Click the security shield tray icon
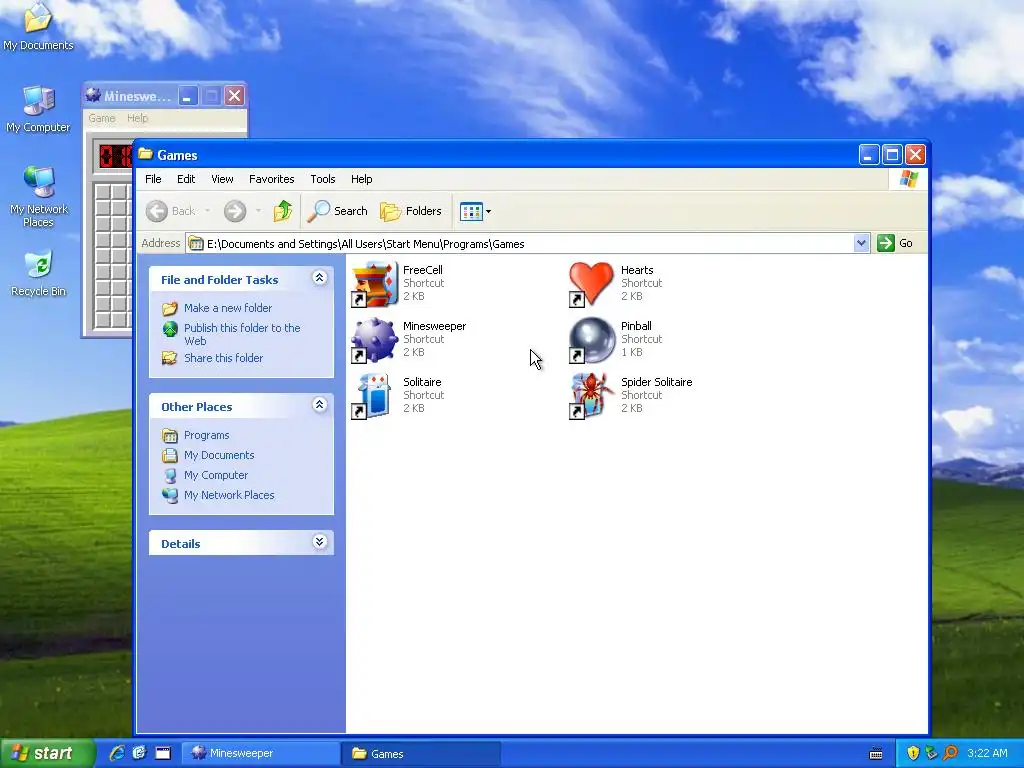 pyautogui.click(x=913, y=753)
